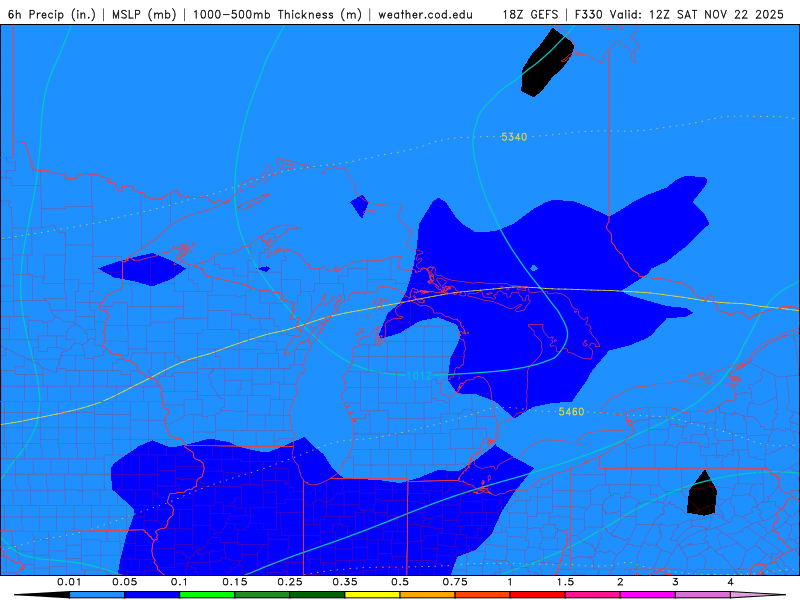Screen dimensions: 800x600
Task: Click the bright green 0.1 legend swatch
Action: pos(207,595)
